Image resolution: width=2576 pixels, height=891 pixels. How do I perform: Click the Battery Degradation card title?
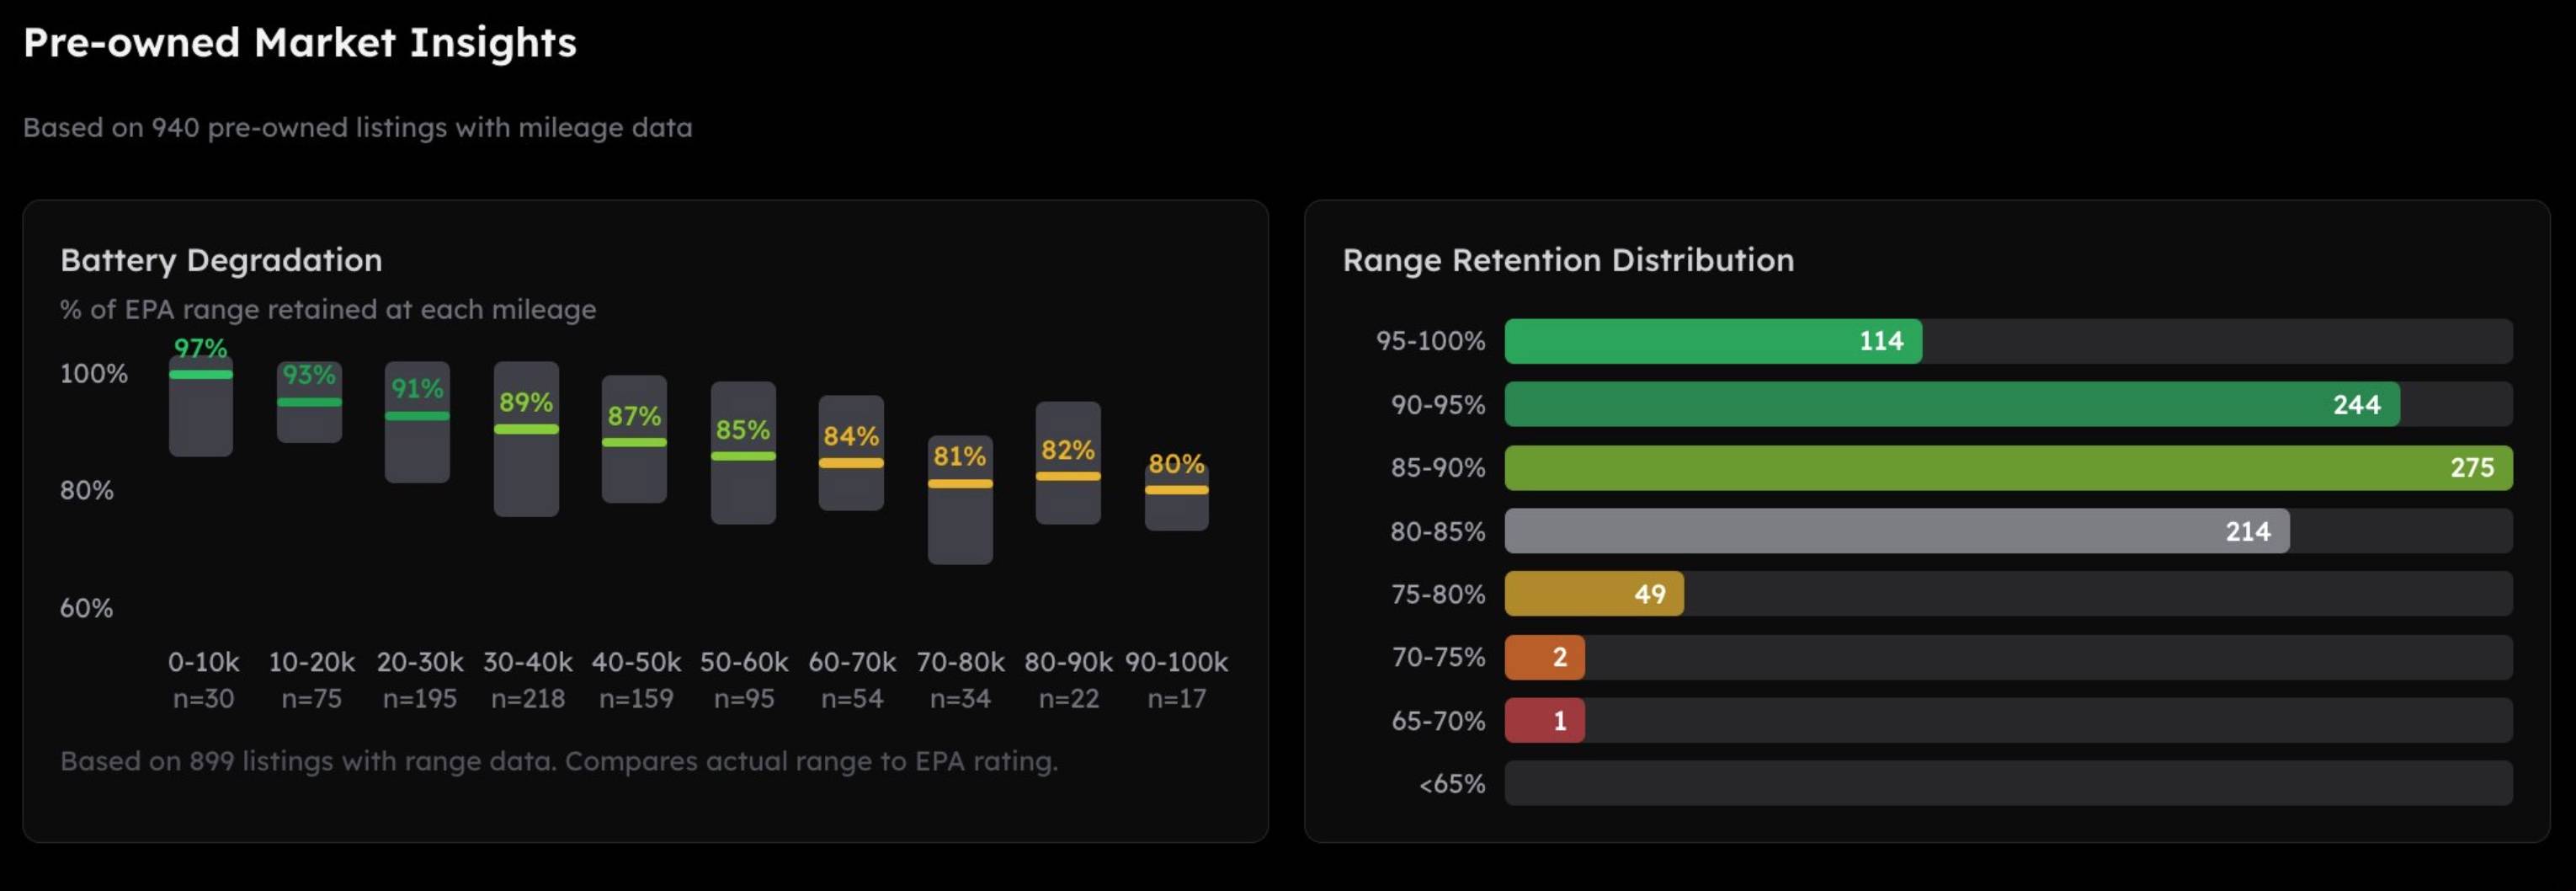[221, 260]
